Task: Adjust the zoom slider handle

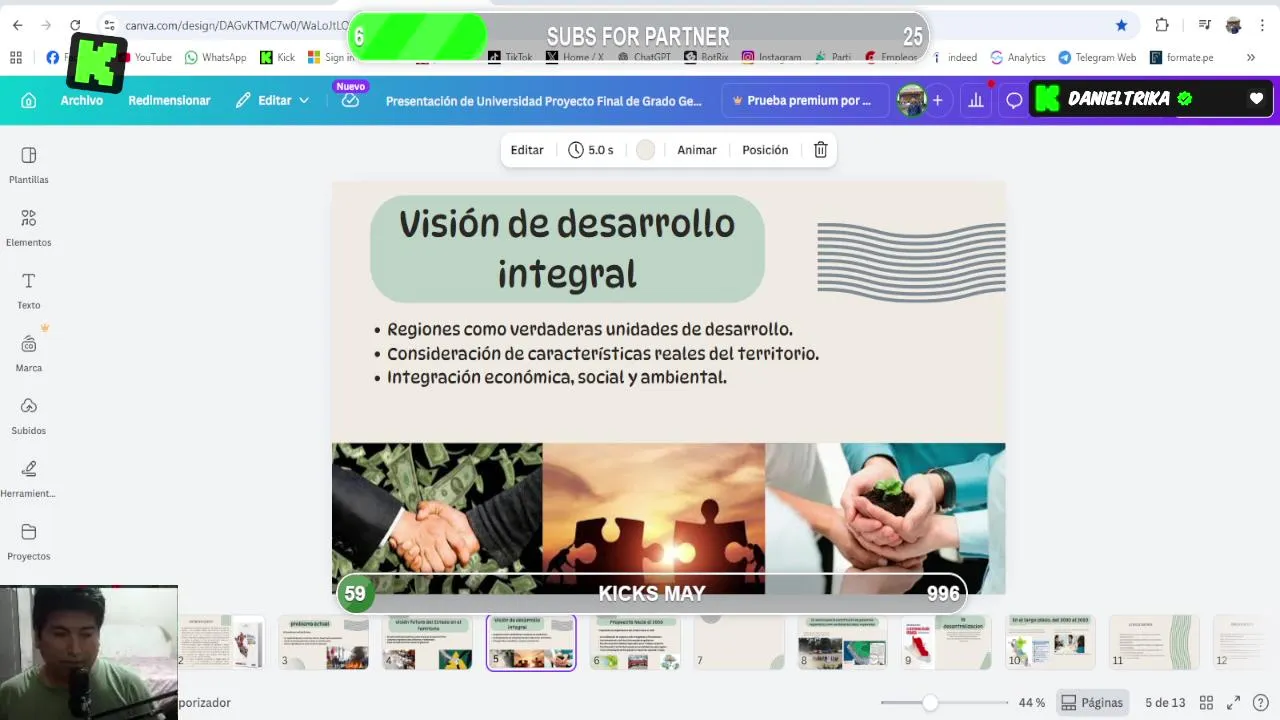Action: coord(930,703)
